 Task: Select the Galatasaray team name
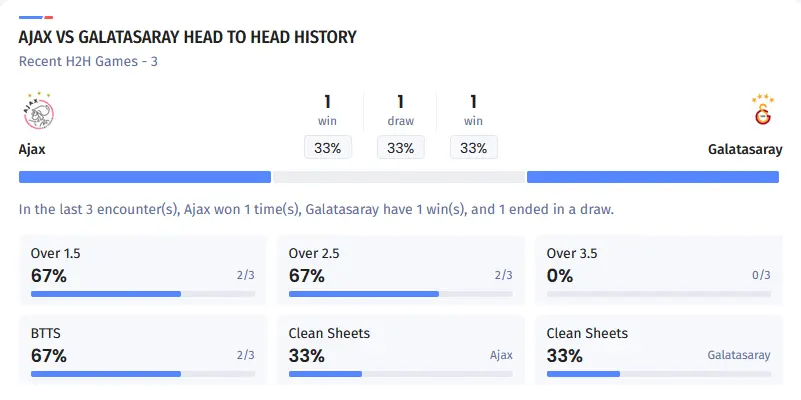[x=745, y=149]
